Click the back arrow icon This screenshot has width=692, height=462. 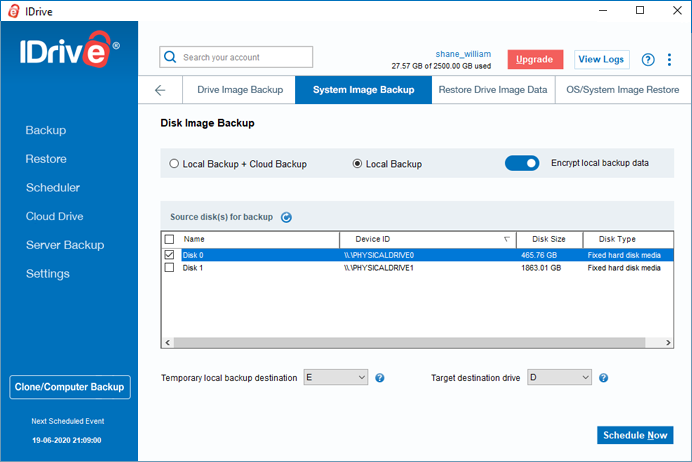pos(160,90)
